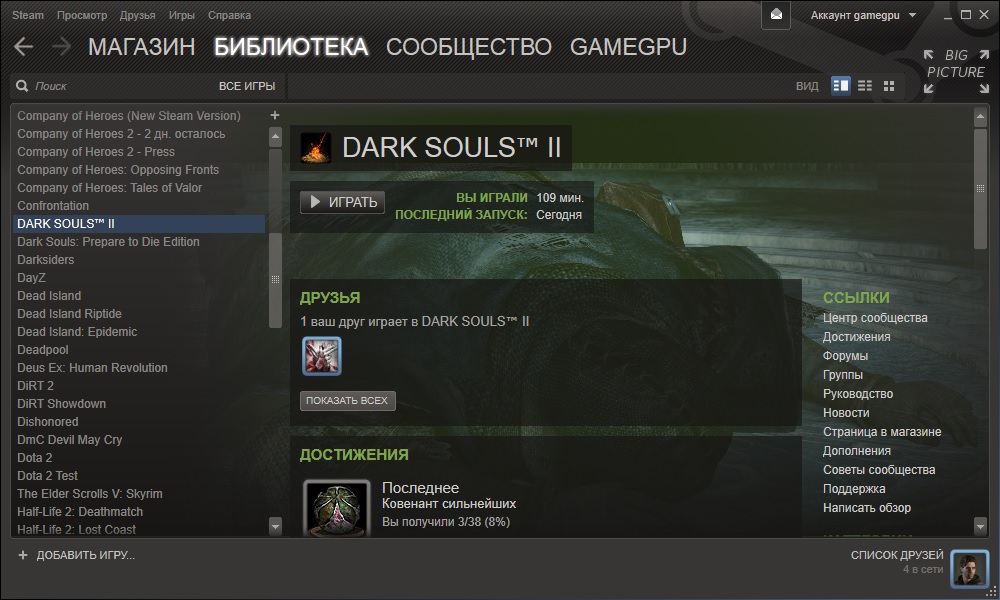Click the ИГРАТЬ play button
The image size is (1000, 600).
click(x=342, y=202)
